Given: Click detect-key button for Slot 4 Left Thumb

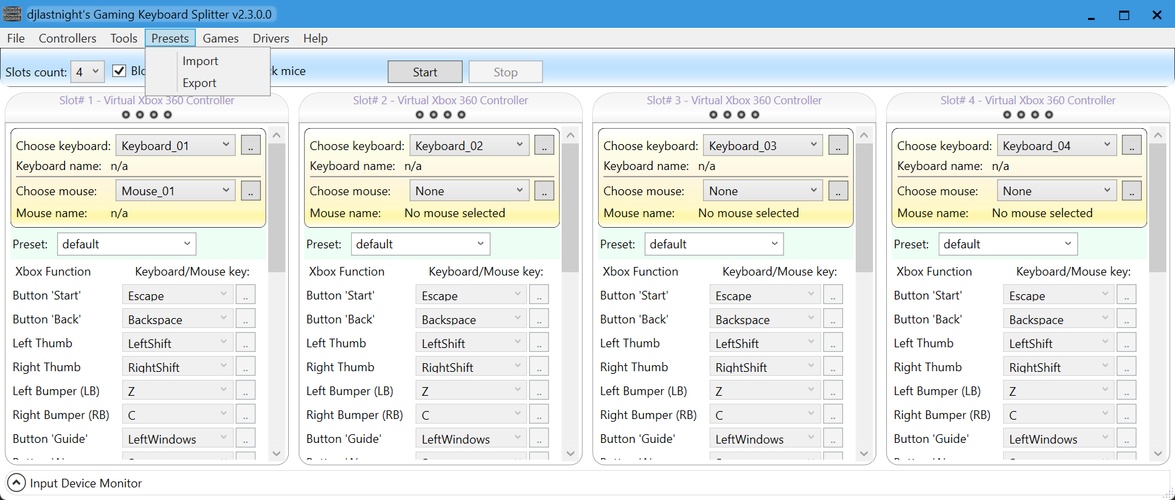Looking at the screenshot, I should pos(1126,343).
